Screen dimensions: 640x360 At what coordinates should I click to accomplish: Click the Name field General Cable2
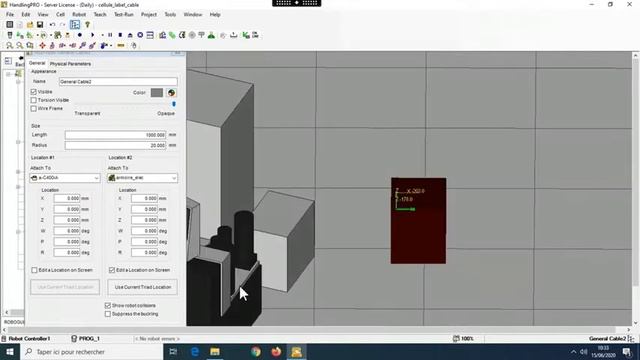118,82
